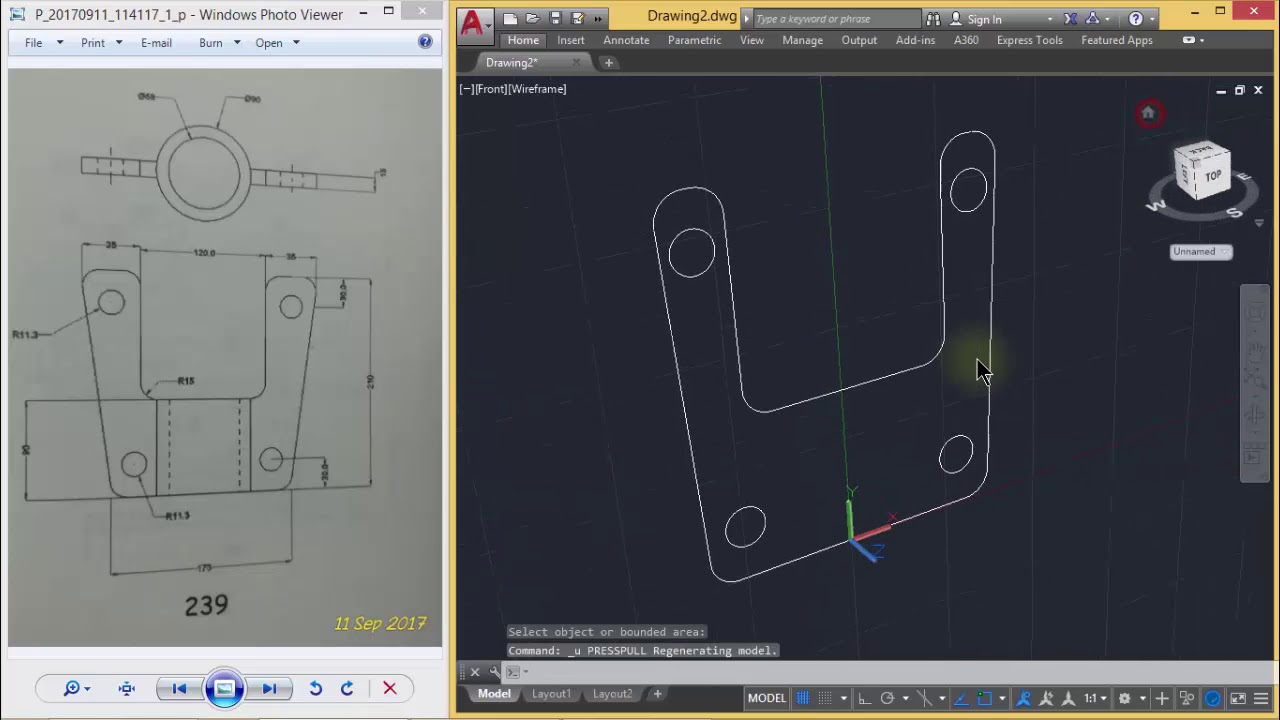This screenshot has width=1280, height=720.
Task: Click Photo Viewer zoom magnifier
Action: (x=71, y=688)
